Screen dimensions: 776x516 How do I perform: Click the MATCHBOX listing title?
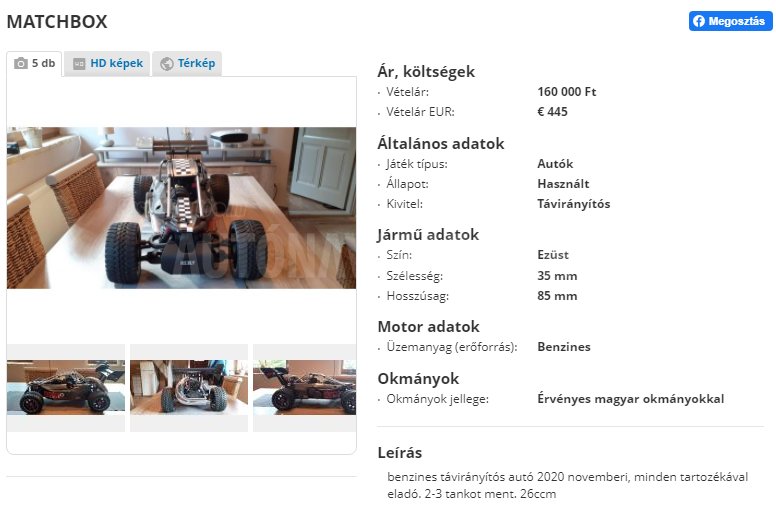tap(57, 22)
